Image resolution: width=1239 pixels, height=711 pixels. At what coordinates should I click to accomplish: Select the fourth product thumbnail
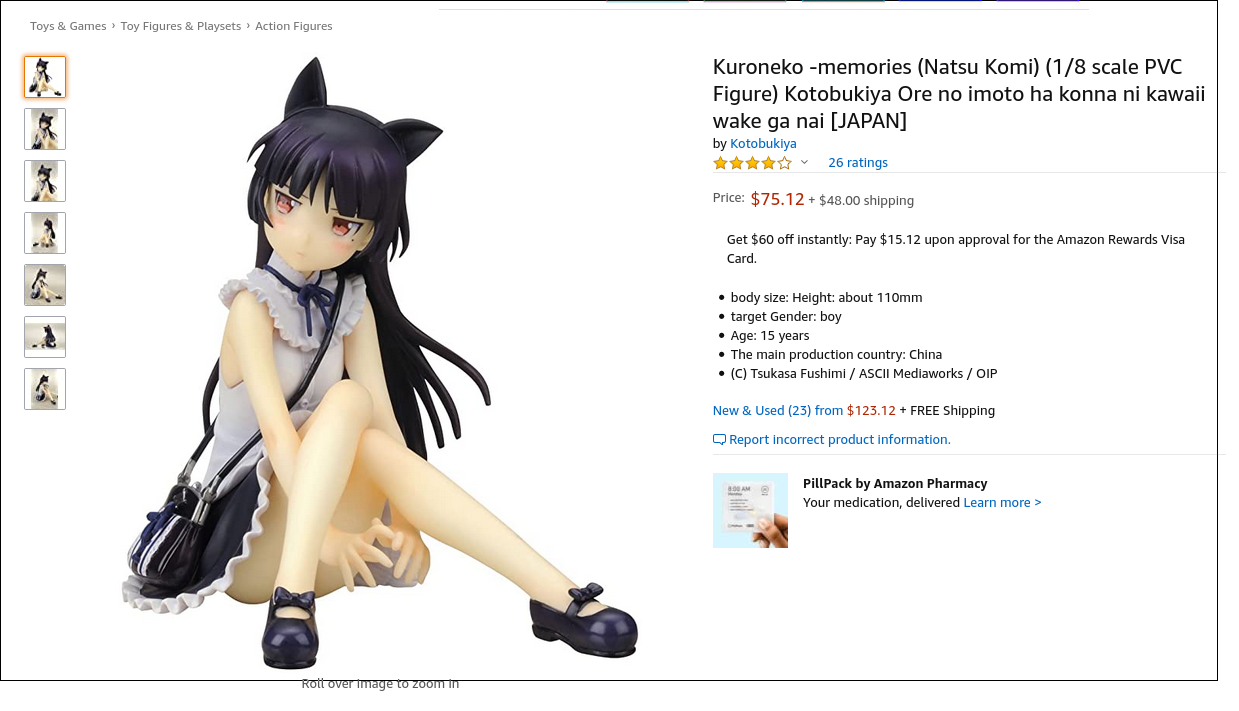(45, 233)
